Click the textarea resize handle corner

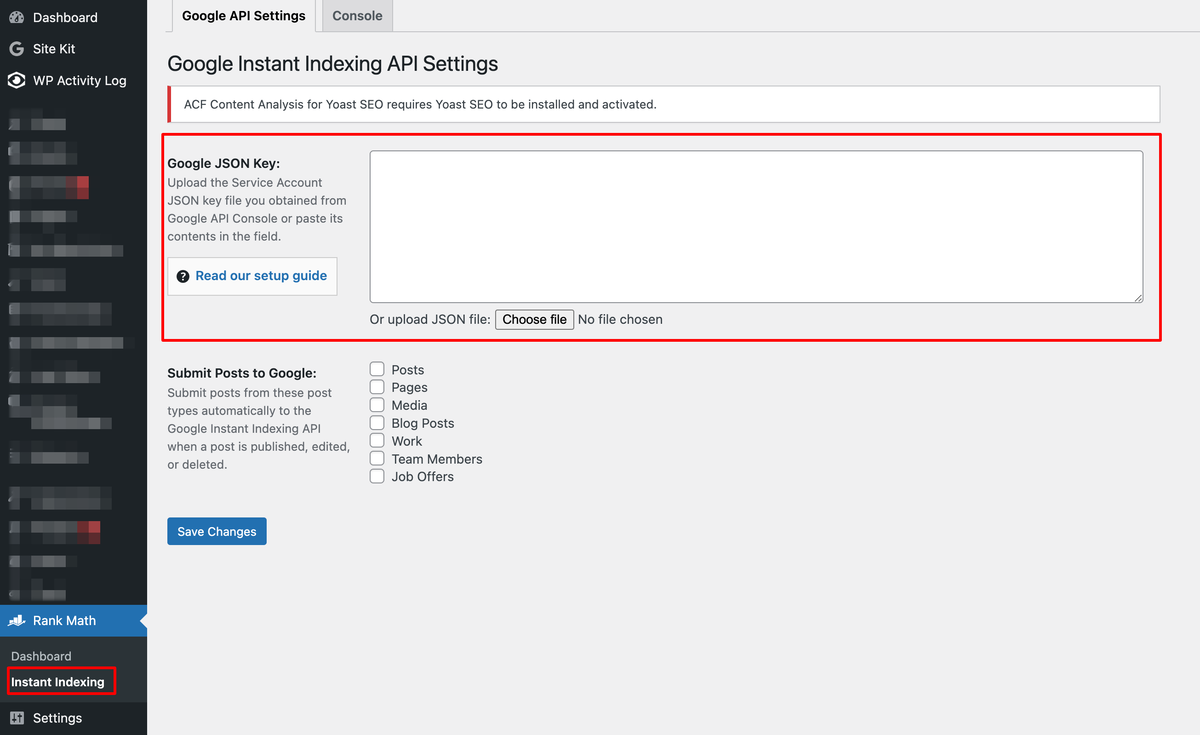click(x=1137, y=297)
